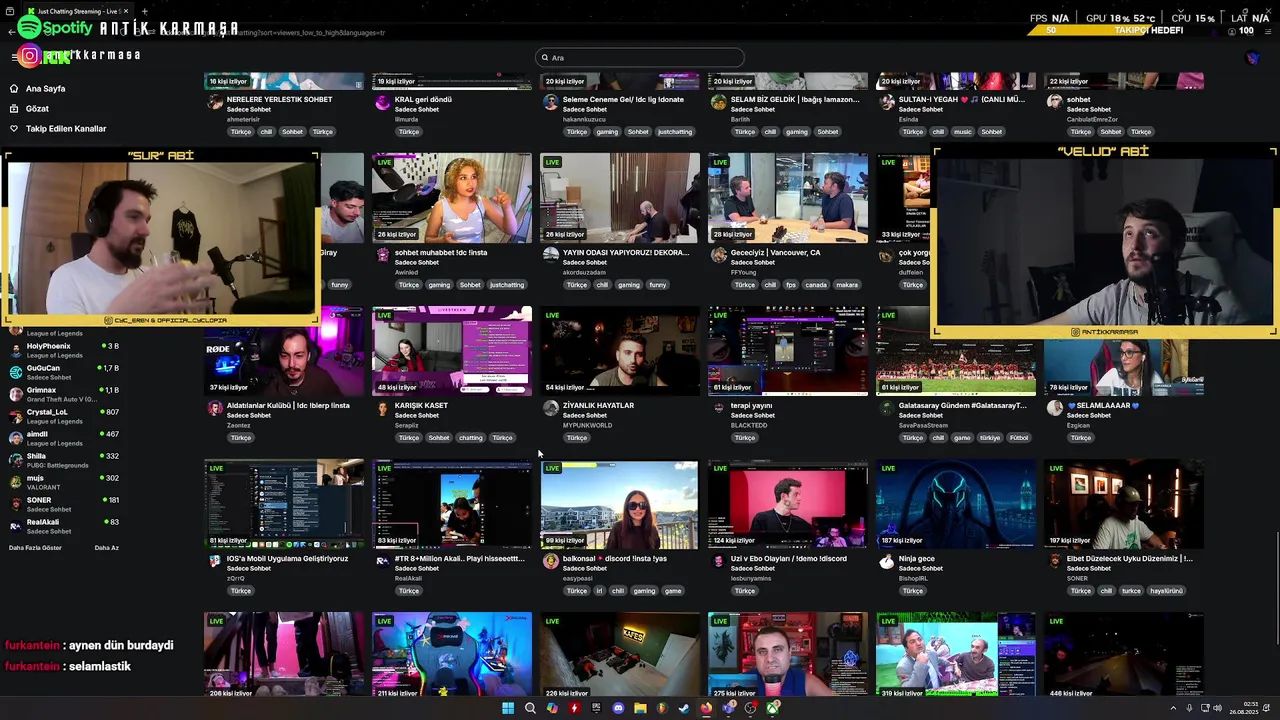Open a new browser tab with plus
Viewport: 1280px width, 720px height.
pos(145,11)
